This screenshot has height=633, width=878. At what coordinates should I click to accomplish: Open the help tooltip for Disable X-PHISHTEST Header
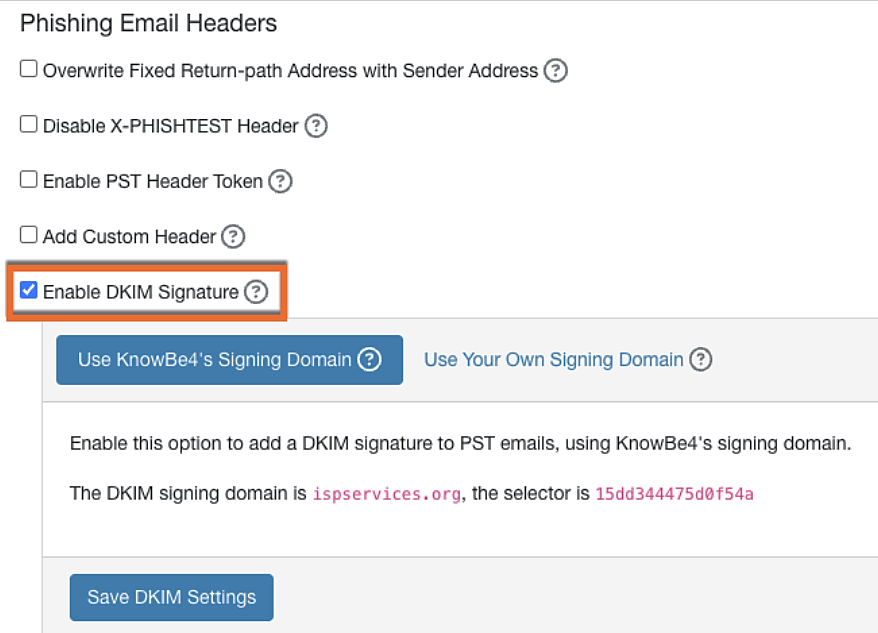pyautogui.click(x=316, y=126)
